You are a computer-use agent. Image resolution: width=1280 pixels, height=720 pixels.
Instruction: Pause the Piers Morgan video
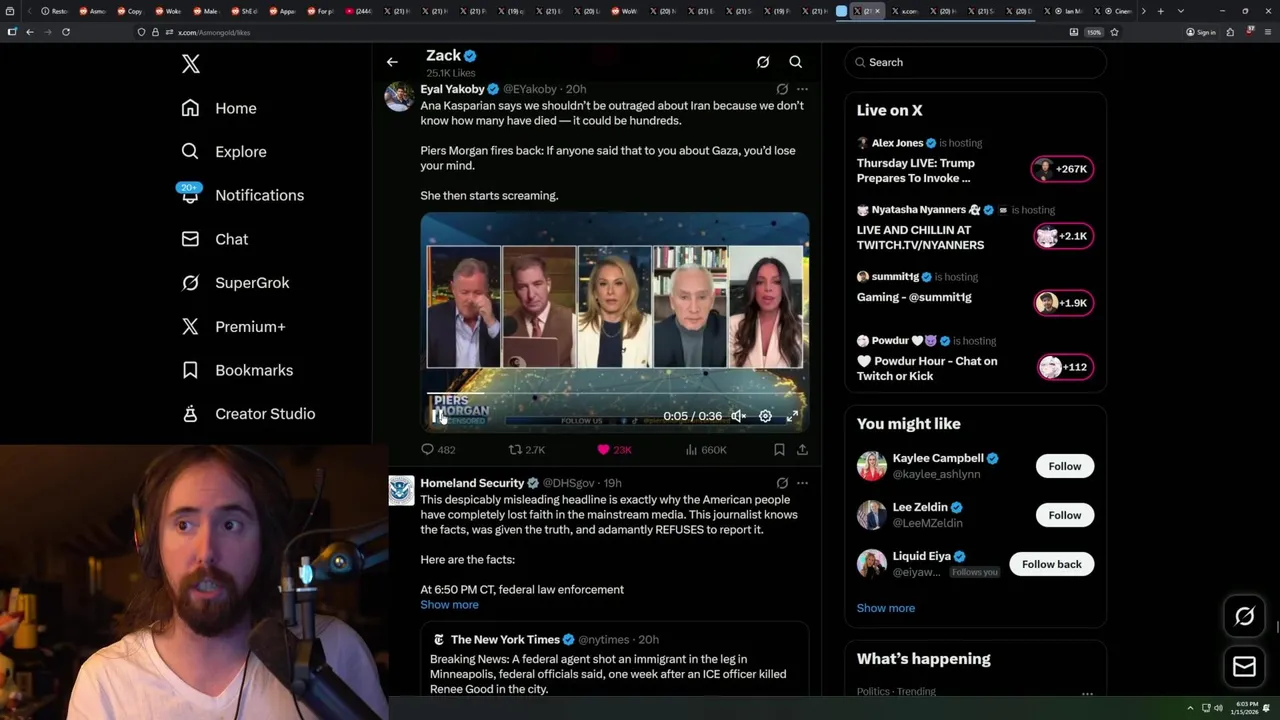point(438,416)
